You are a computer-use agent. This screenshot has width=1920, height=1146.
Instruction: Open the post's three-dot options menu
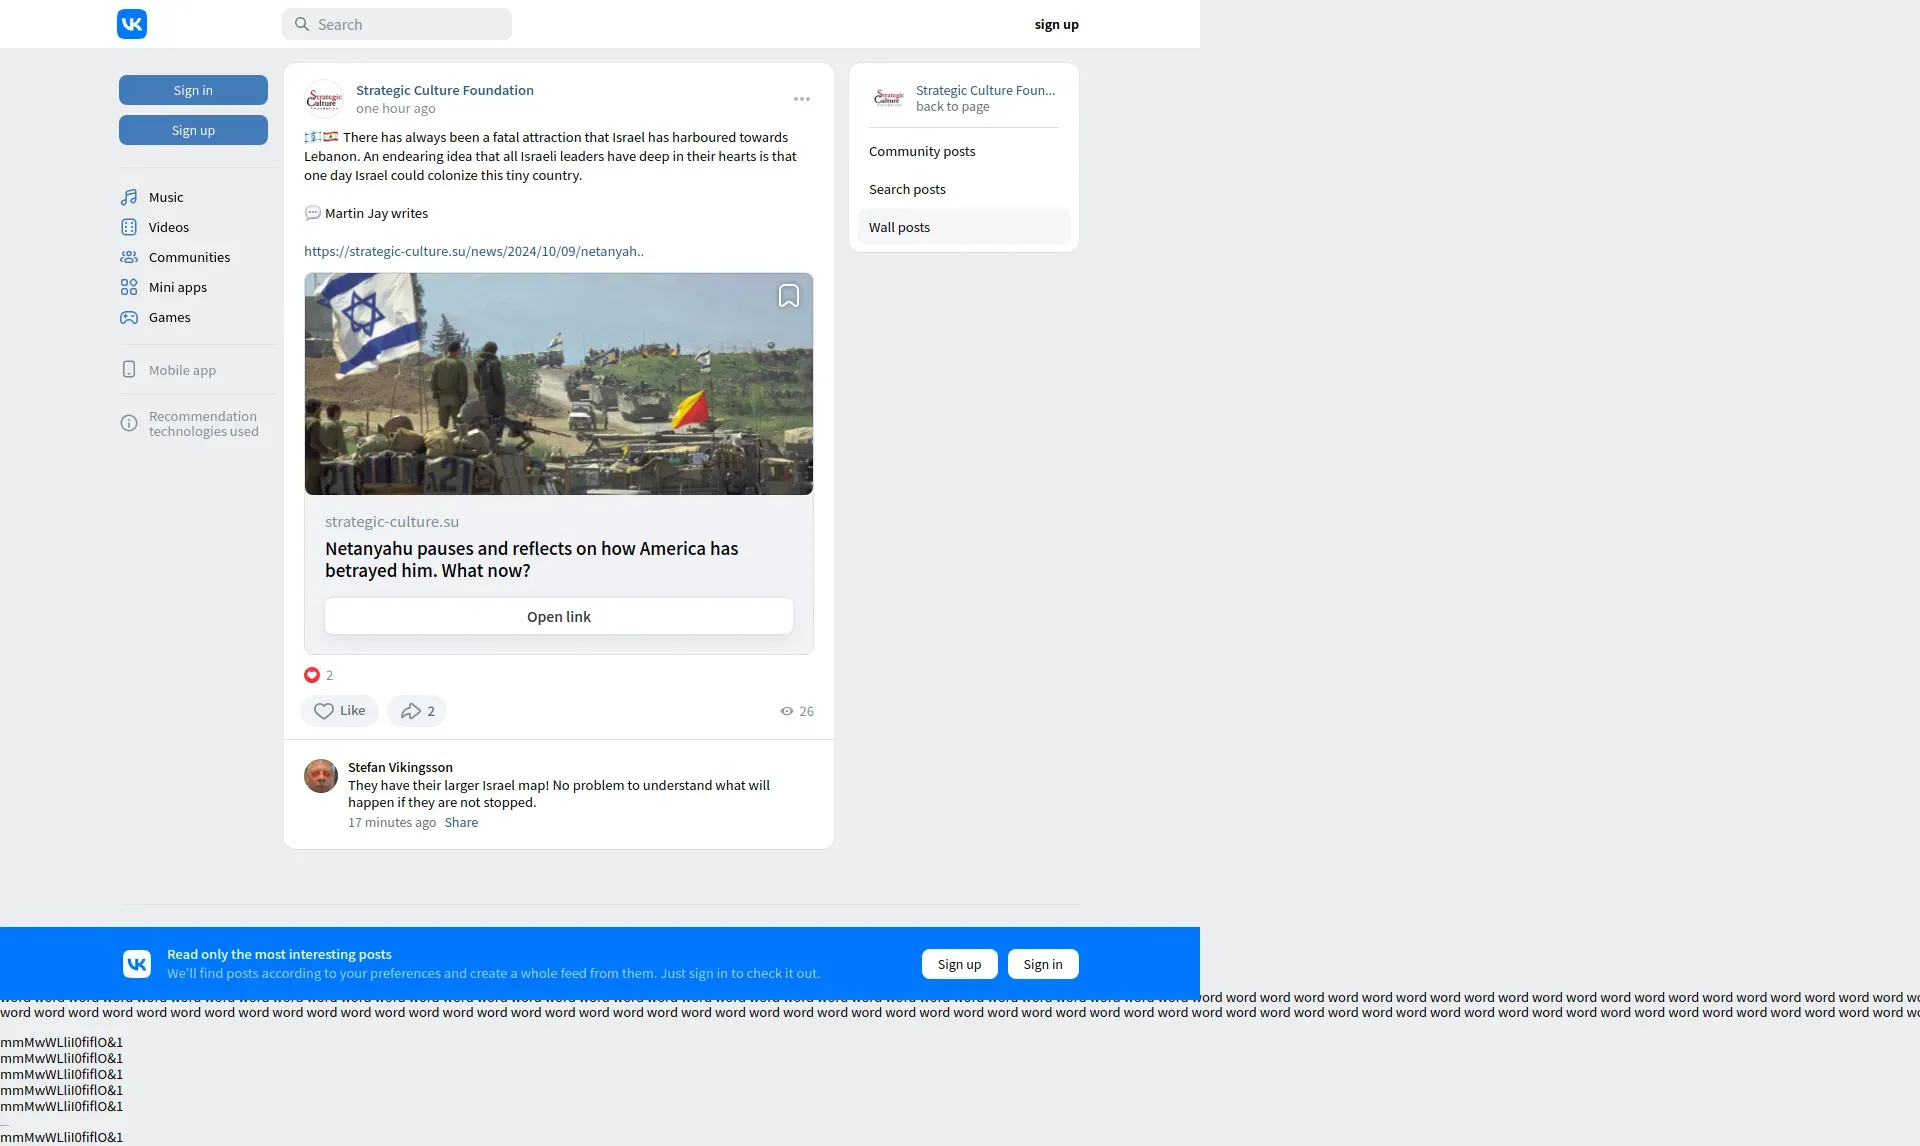click(802, 99)
